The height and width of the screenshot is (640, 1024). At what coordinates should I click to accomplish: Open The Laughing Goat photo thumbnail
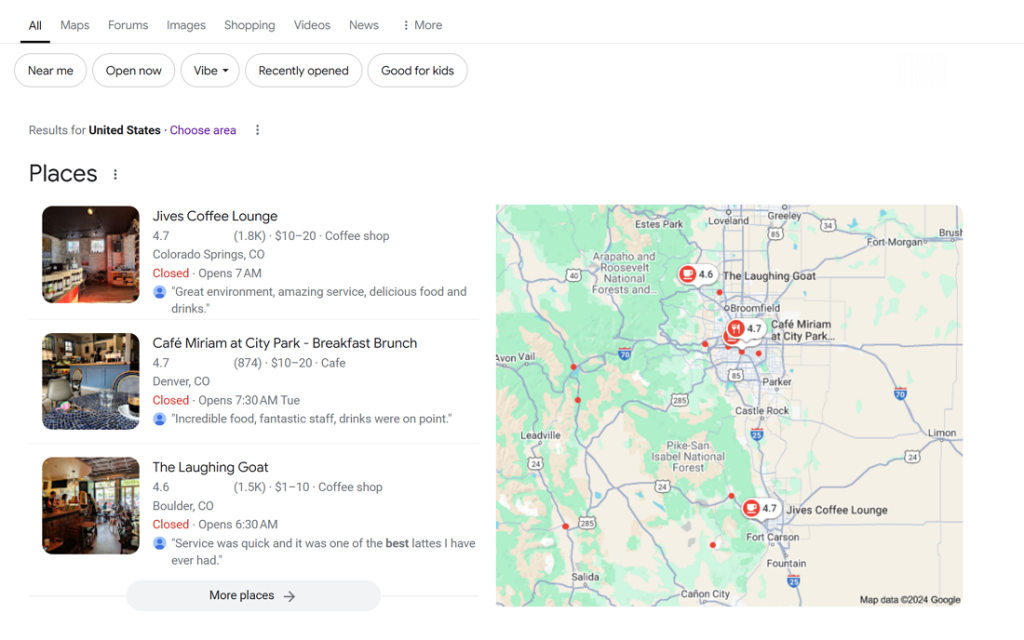tap(91, 505)
